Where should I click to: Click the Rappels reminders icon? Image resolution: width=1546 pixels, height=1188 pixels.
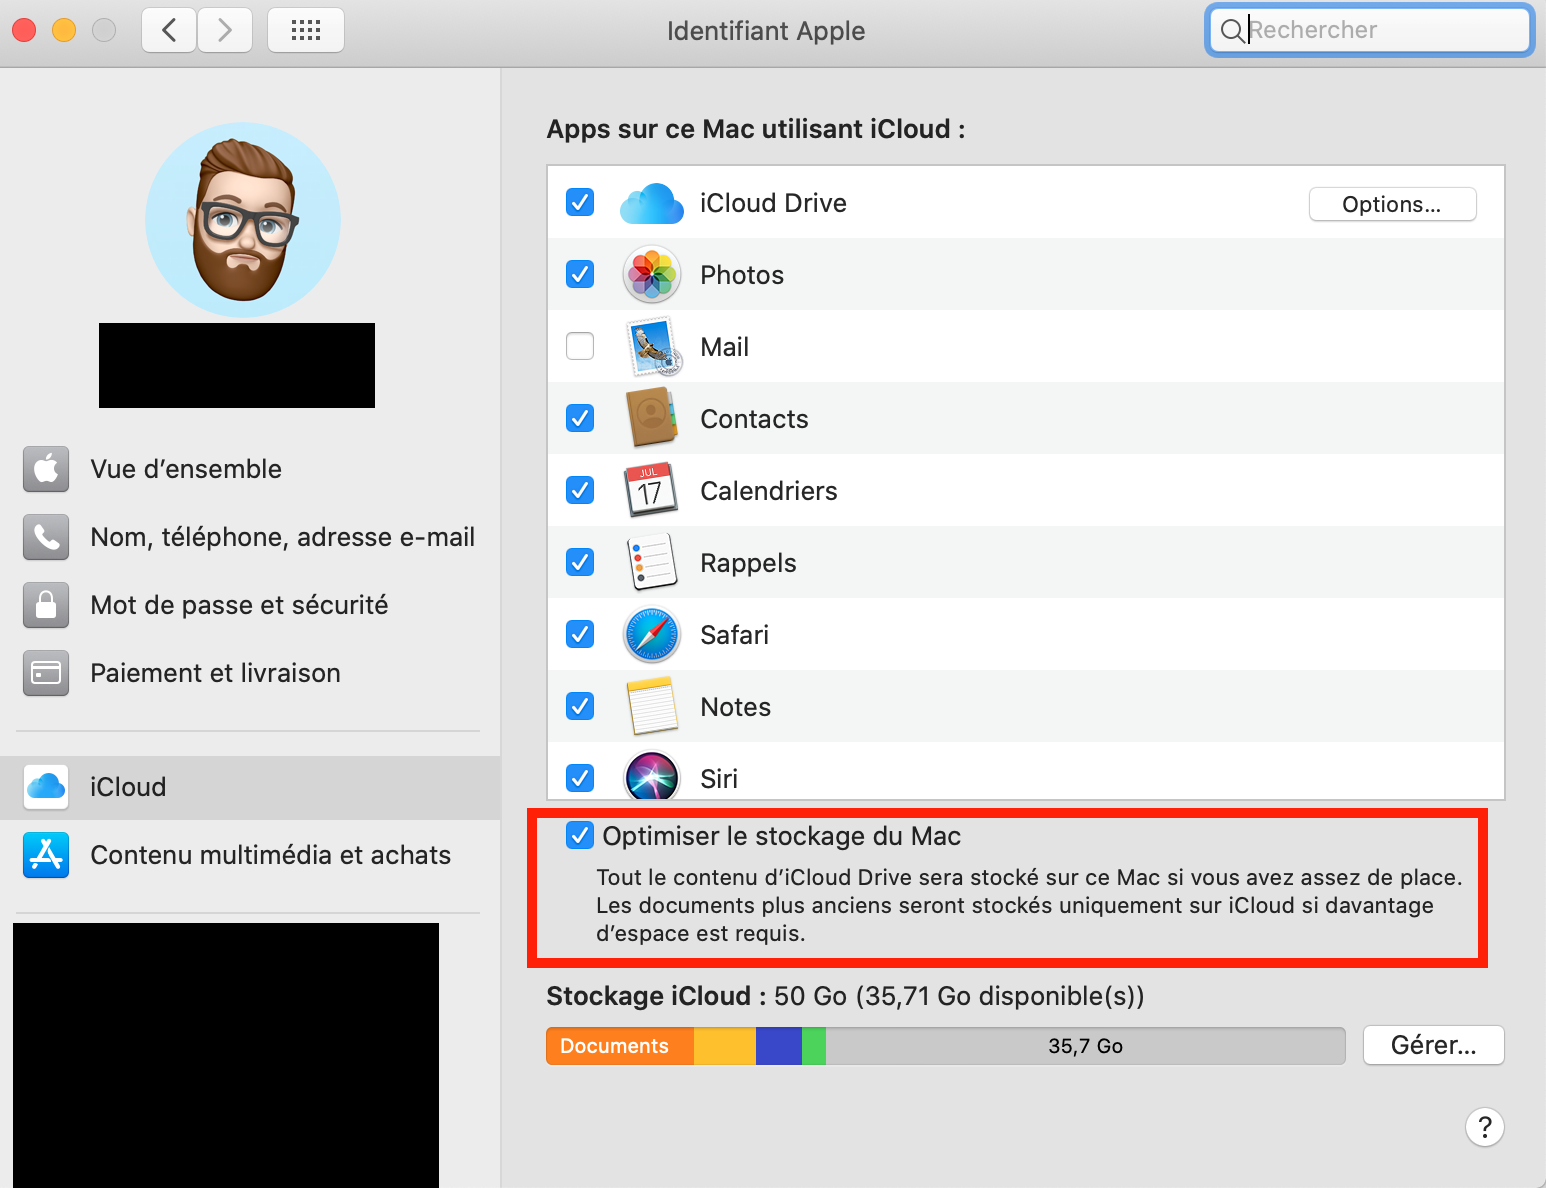[652, 562]
